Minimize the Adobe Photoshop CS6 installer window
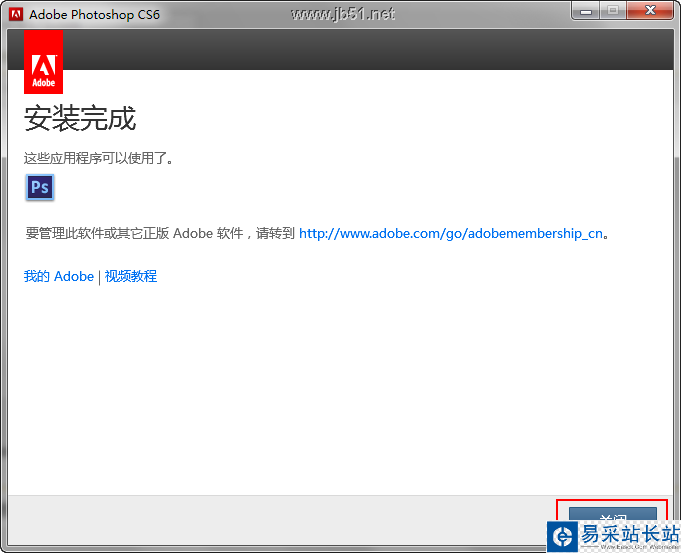681x553 pixels. pyautogui.click(x=586, y=11)
